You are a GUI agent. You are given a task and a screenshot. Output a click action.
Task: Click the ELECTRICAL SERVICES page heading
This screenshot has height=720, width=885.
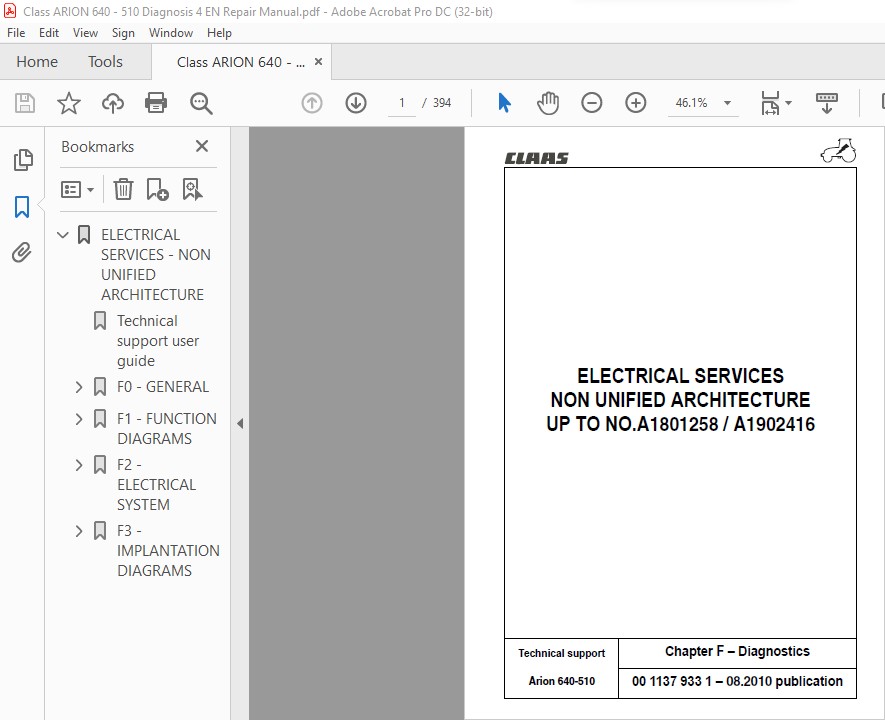pyautogui.click(x=680, y=400)
